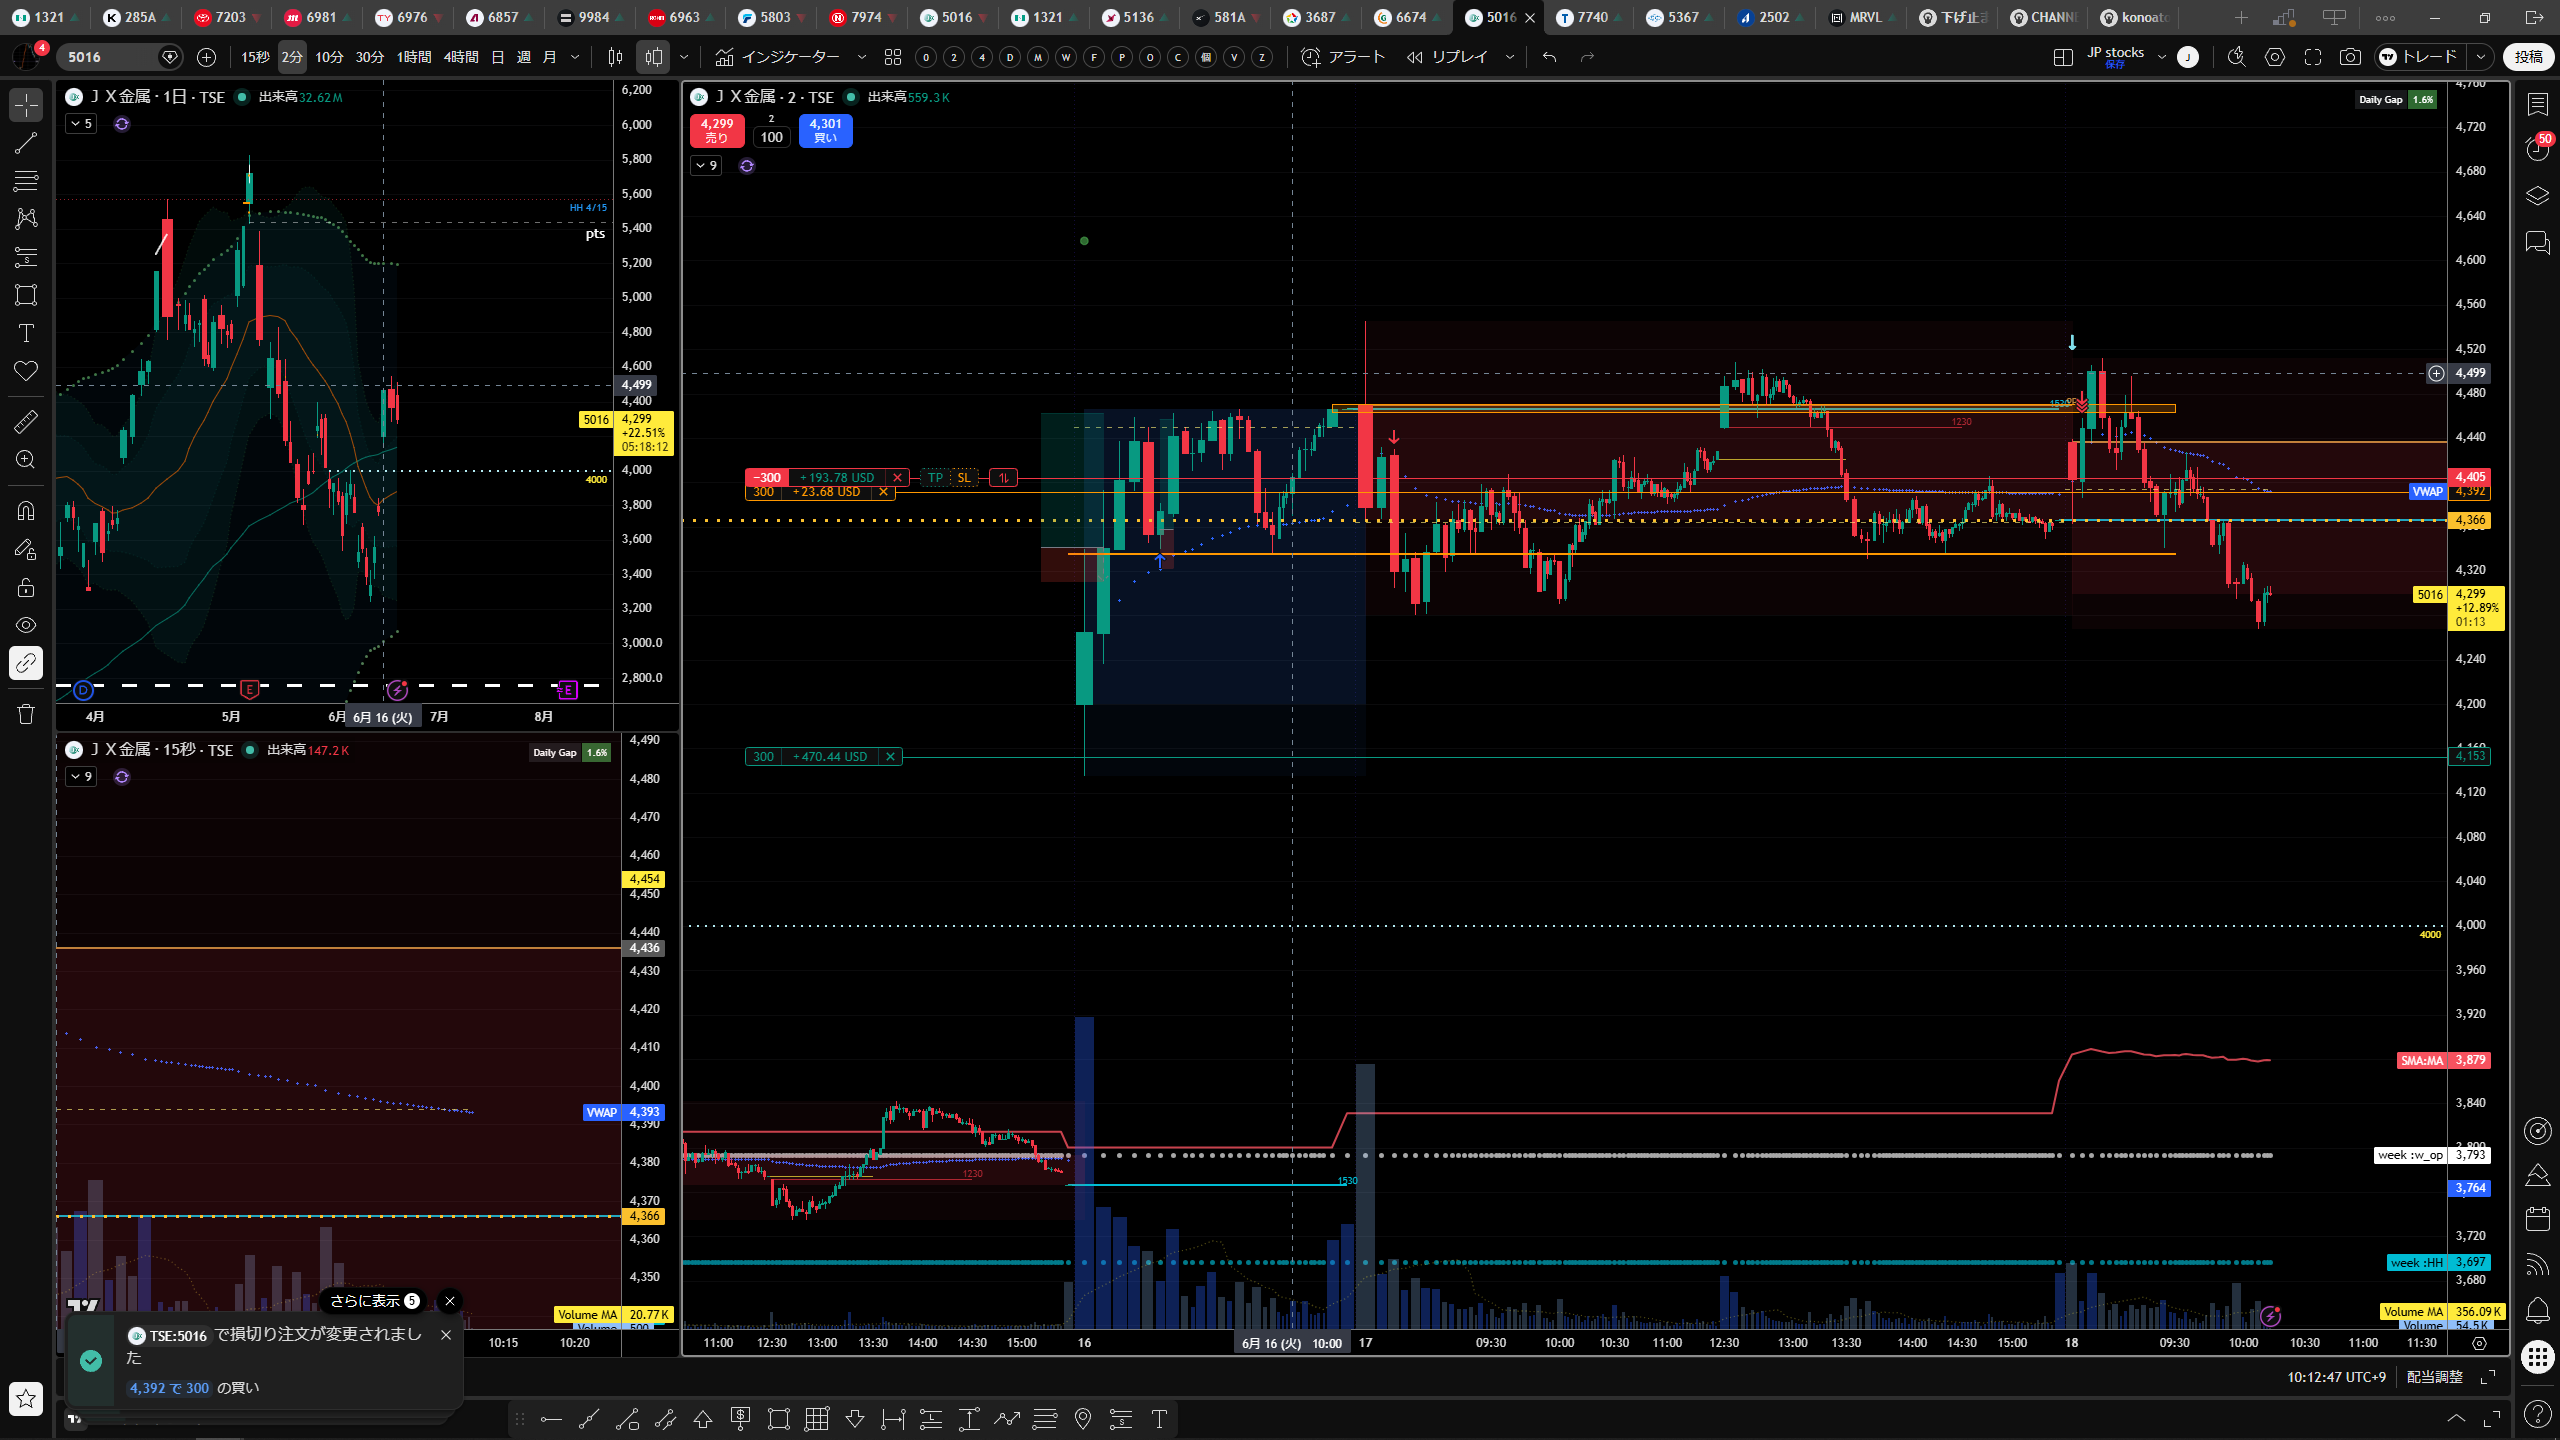
Task: Click the red 4,299 sell button
Action: (x=717, y=130)
